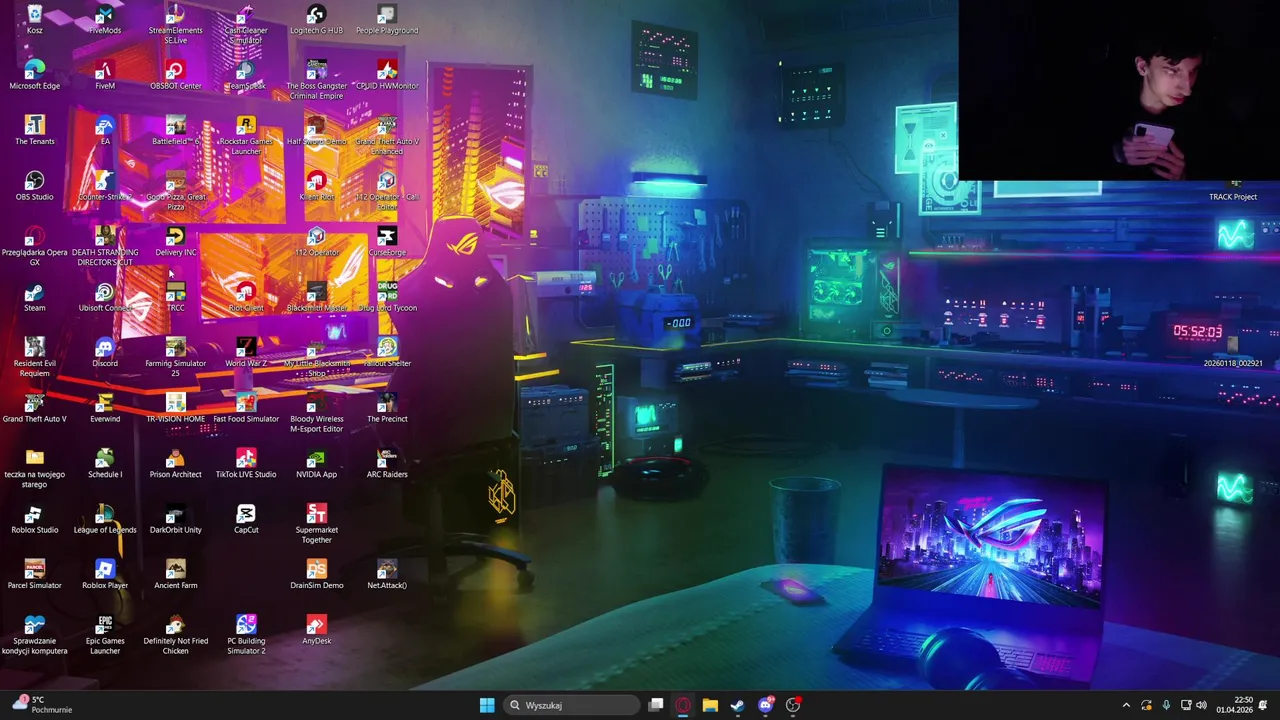
Task: Select Parcel Simulator shortcut
Action: 35,575
